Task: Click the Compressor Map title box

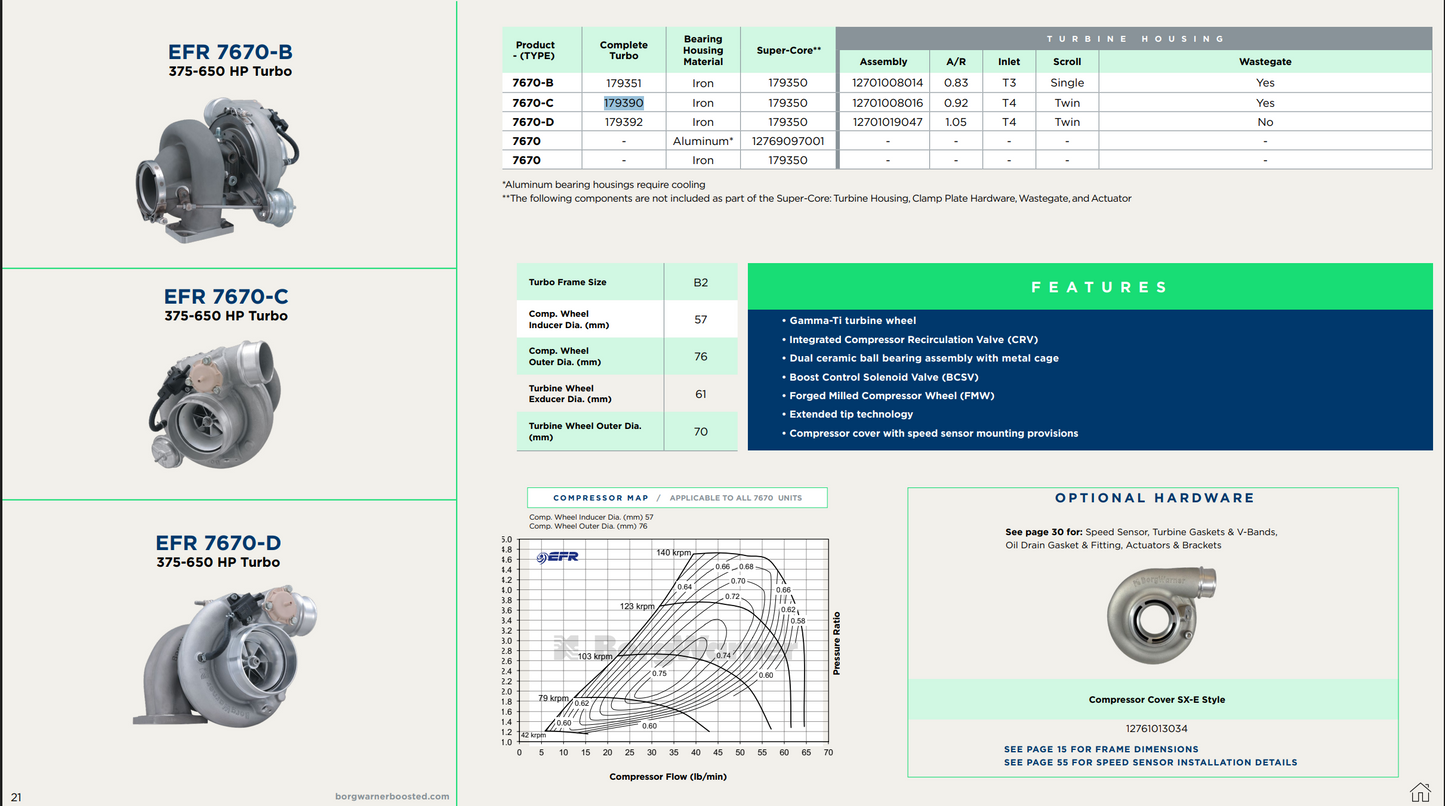Action: click(677, 497)
